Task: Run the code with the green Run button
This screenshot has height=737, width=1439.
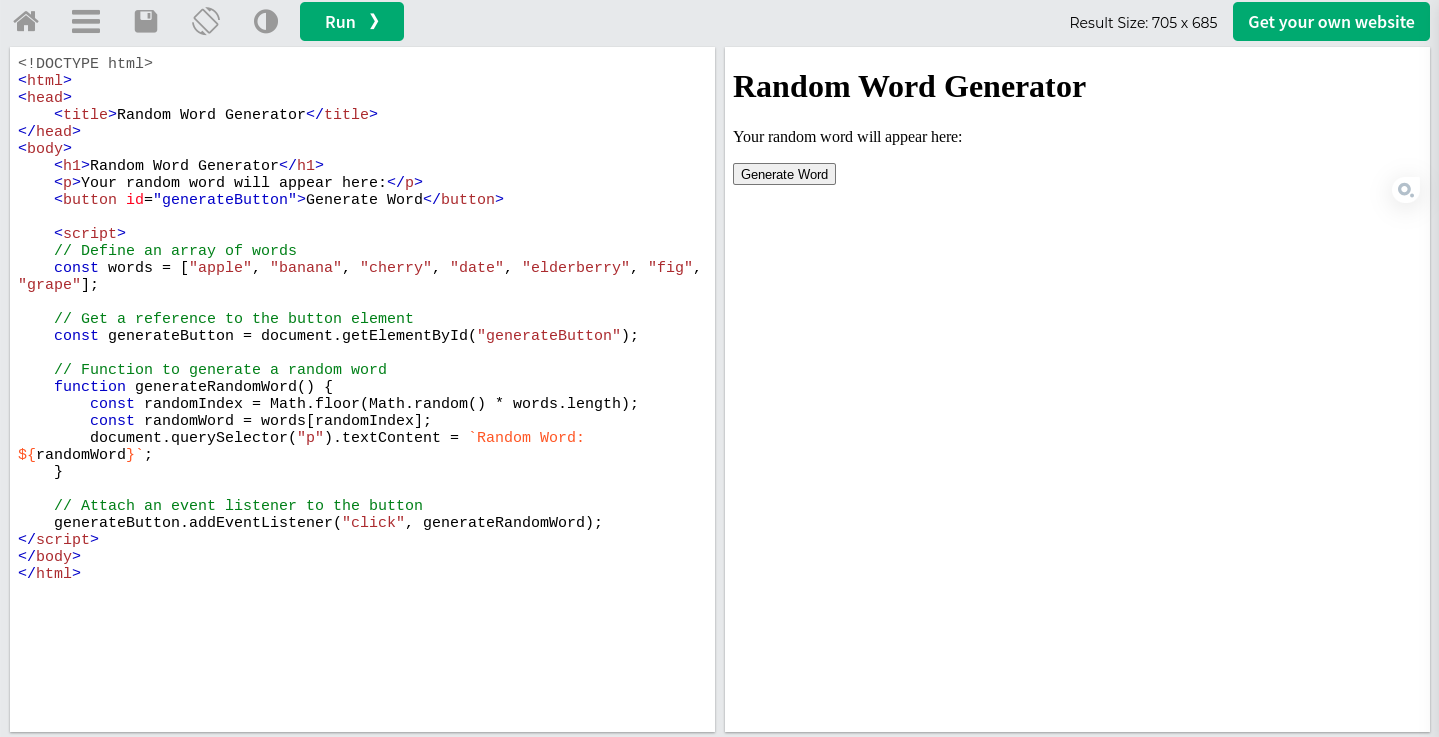Action: pyautogui.click(x=351, y=21)
